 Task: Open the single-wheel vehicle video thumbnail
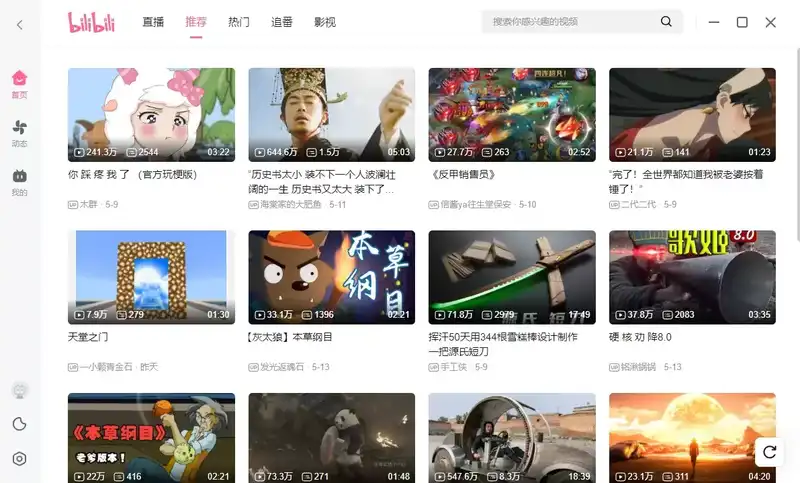(512, 438)
